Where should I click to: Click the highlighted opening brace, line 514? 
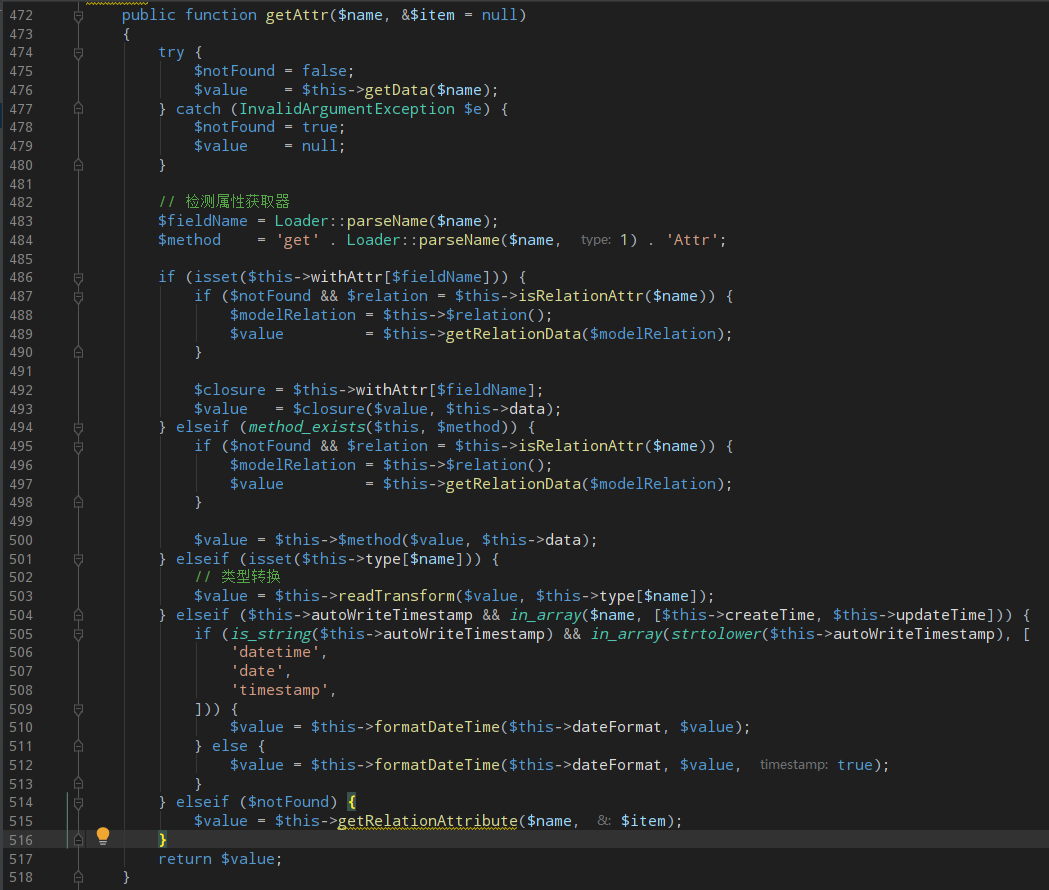[352, 802]
